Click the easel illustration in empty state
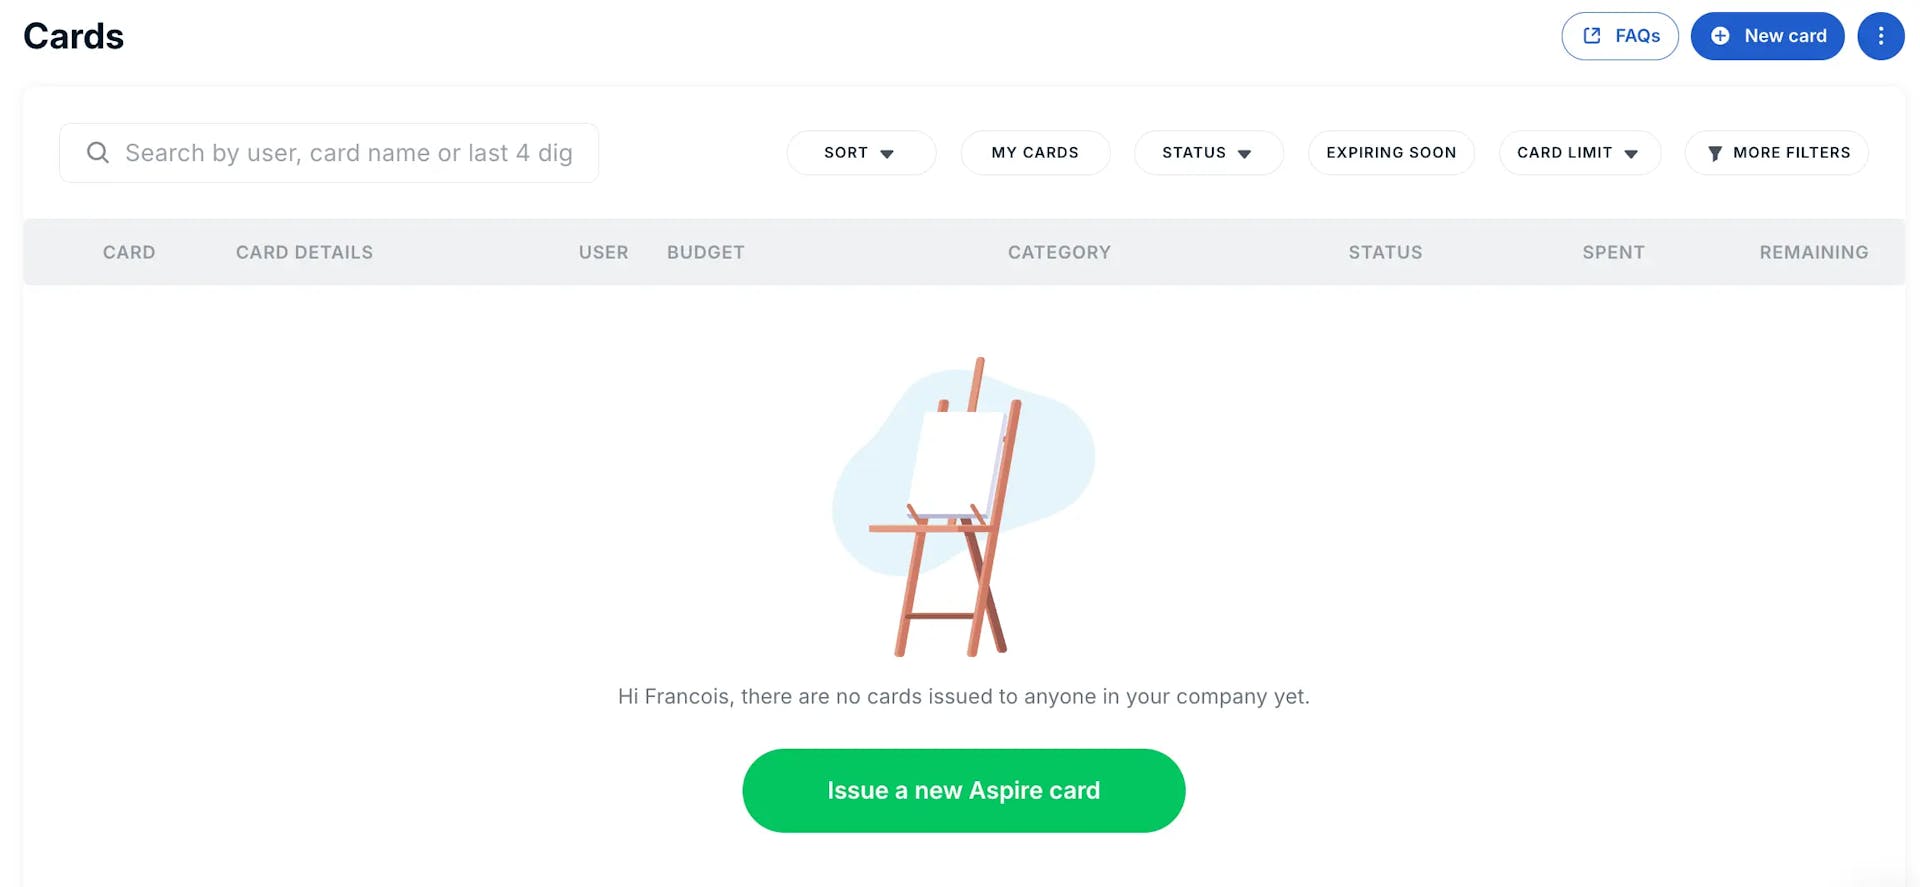 pos(963,505)
